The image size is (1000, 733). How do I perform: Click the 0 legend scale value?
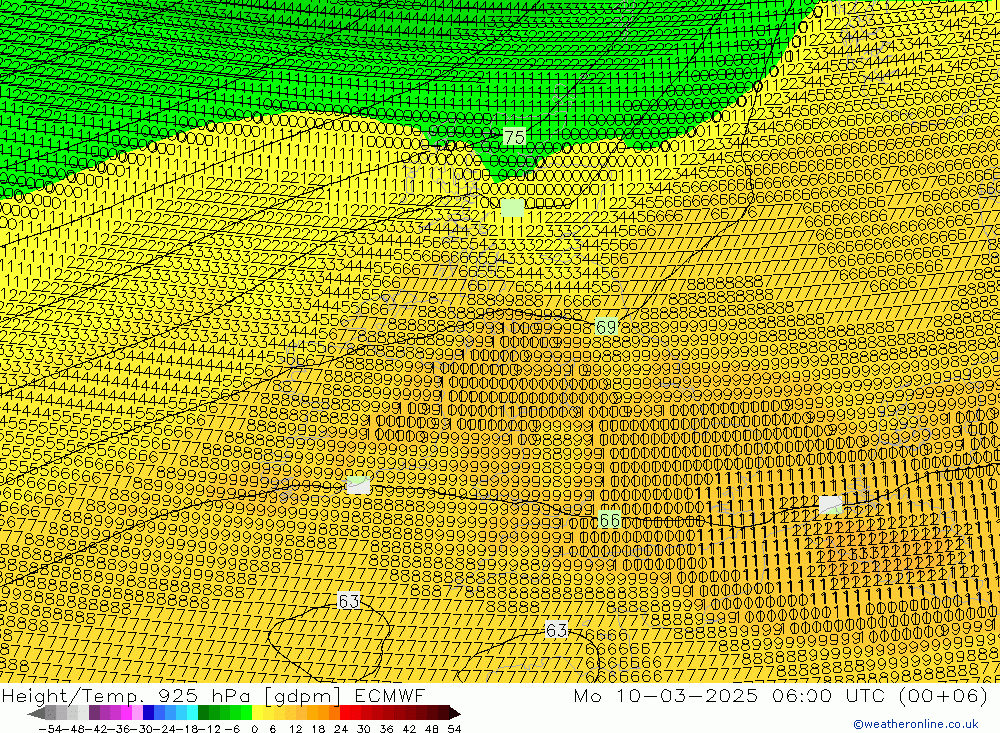pos(254,729)
